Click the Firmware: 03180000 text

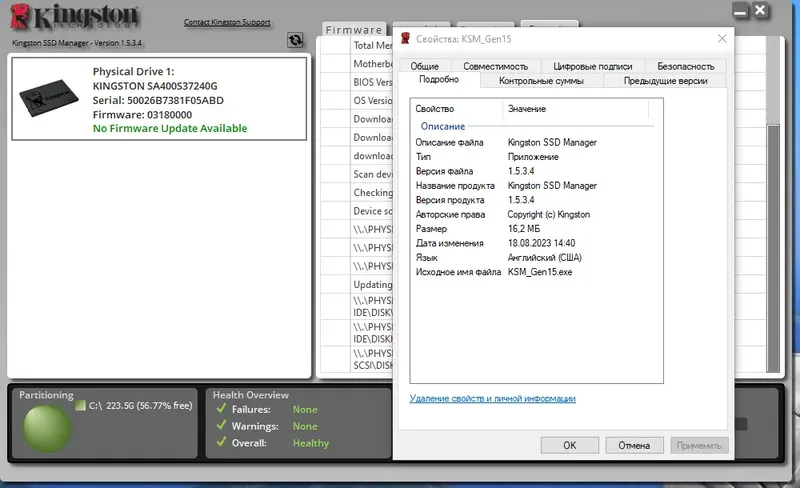click(142, 114)
